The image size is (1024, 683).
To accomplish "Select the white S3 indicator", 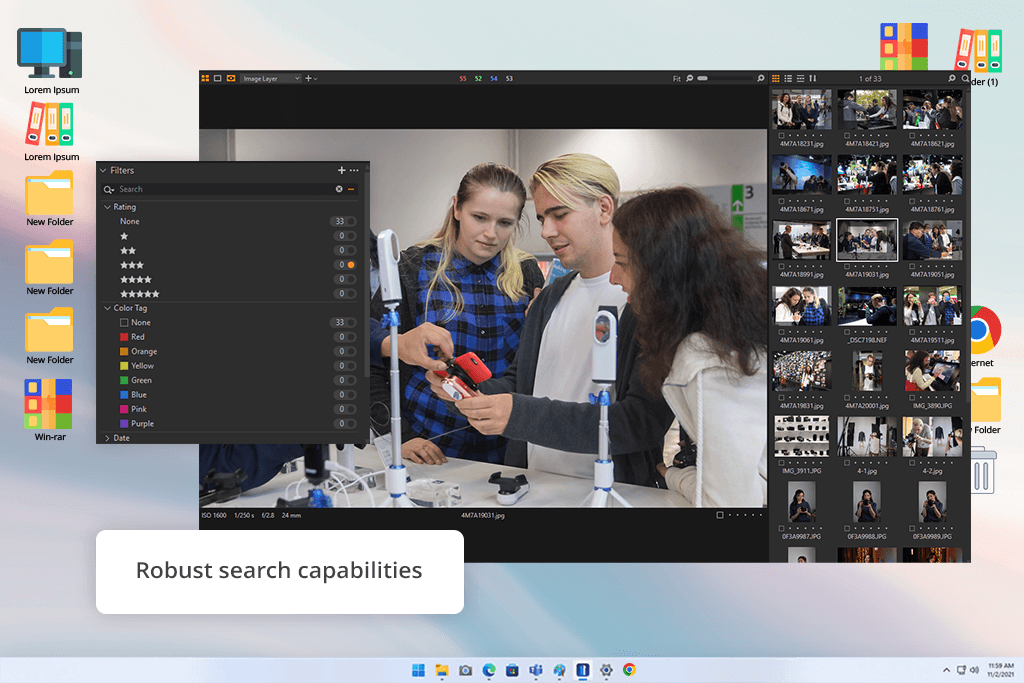I will 509,78.
